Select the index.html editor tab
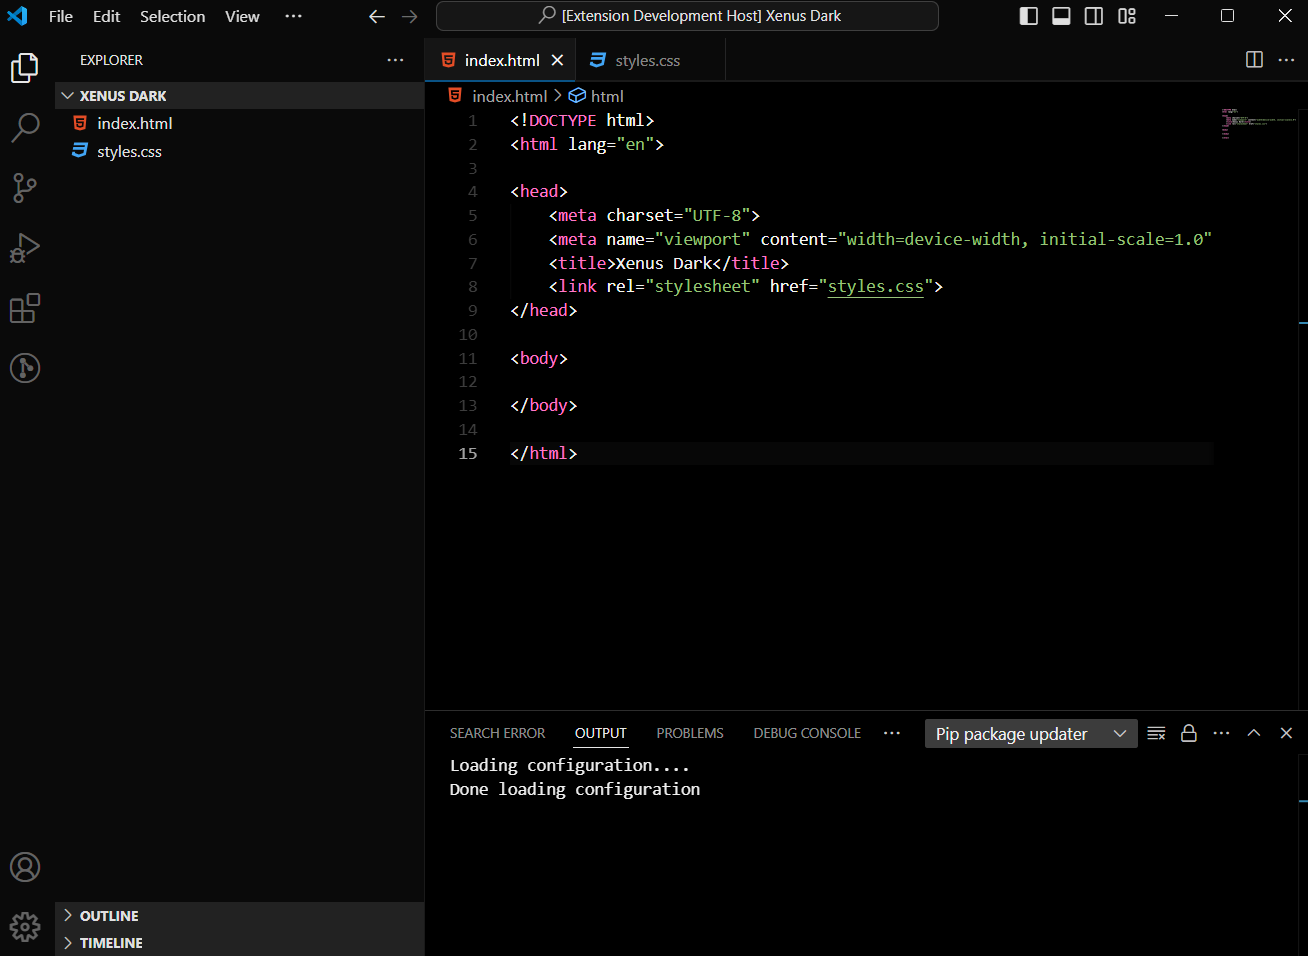Image resolution: width=1308 pixels, height=956 pixels. [x=502, y=60]
